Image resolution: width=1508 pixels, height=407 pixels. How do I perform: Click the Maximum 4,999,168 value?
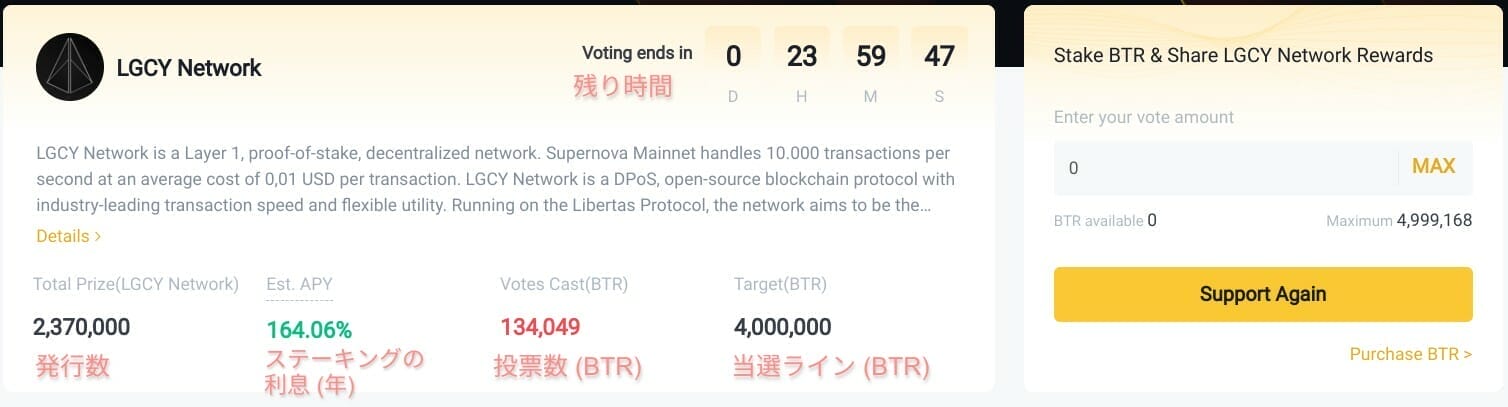click(1434, 220)
